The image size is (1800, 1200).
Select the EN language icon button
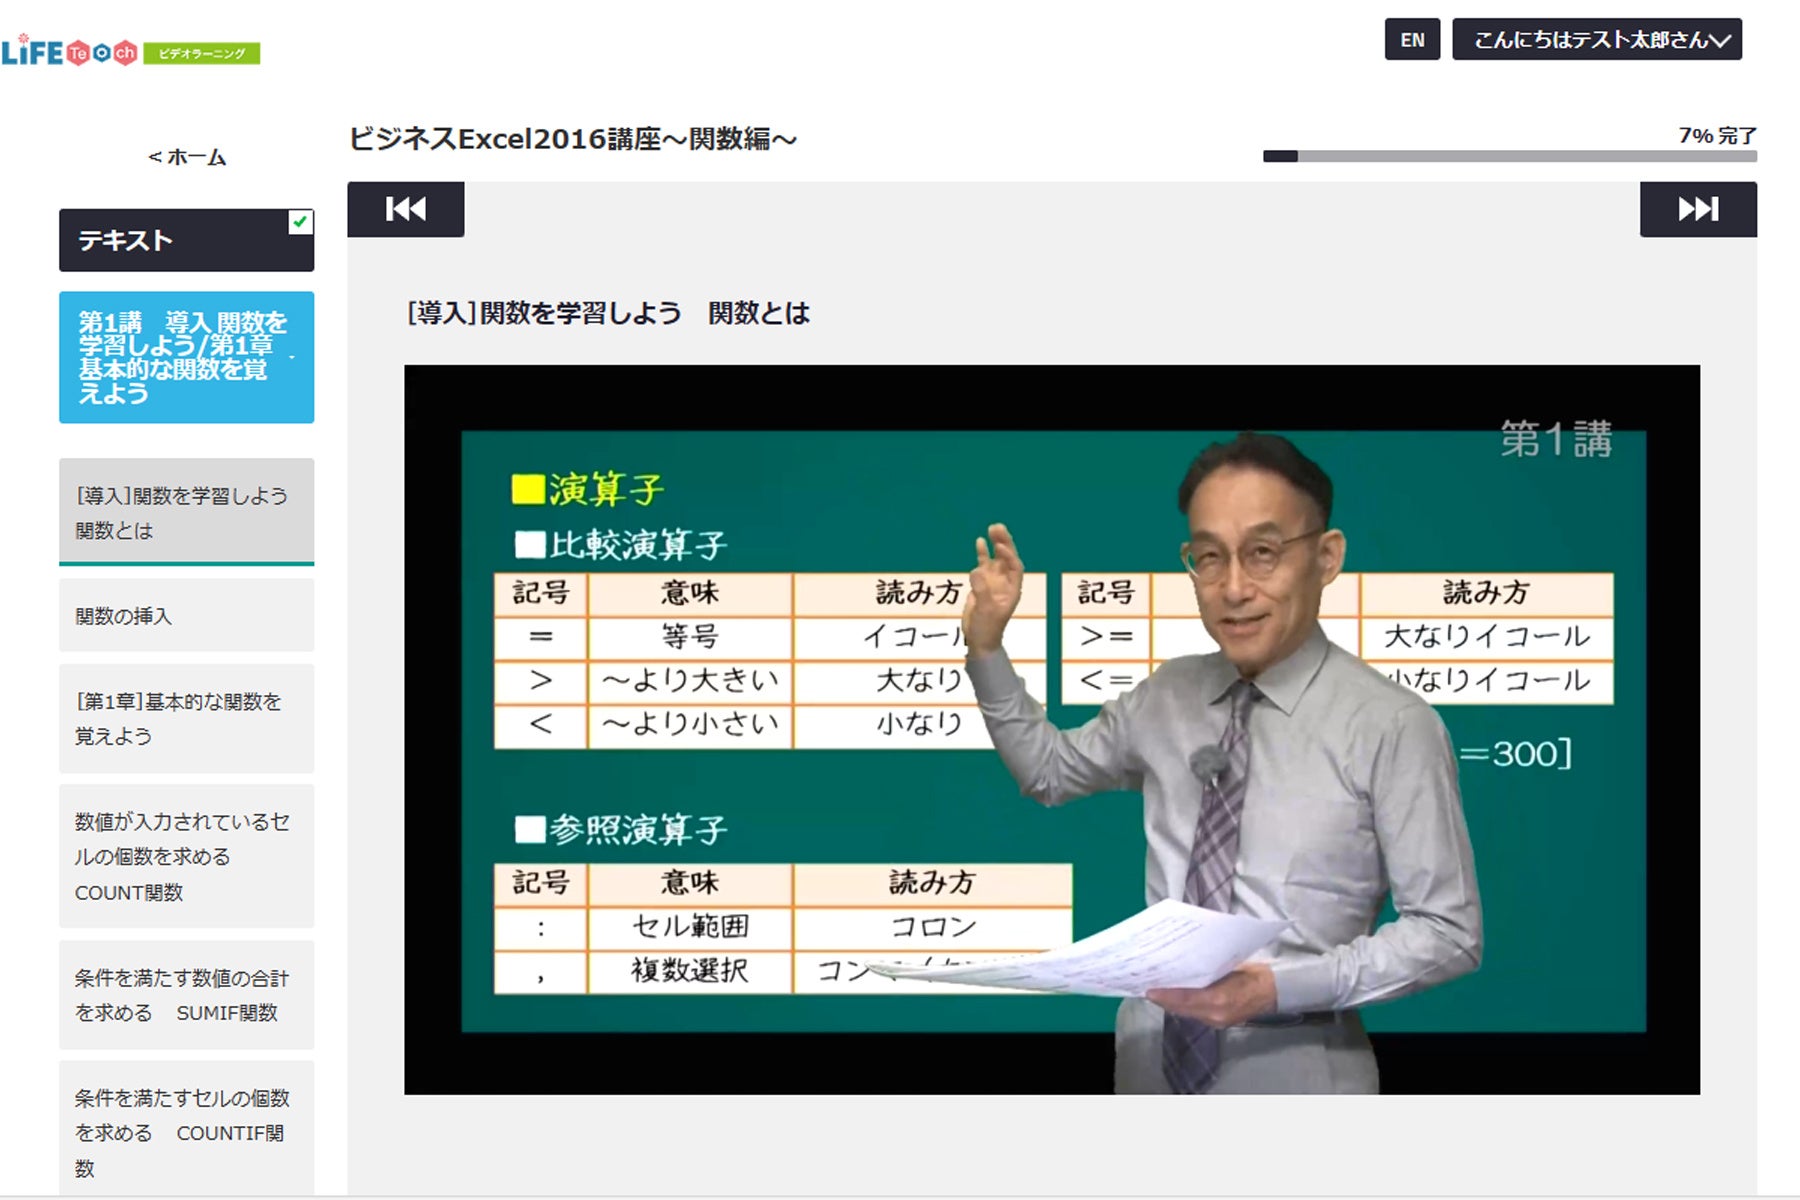click(x=1412, y=40)
